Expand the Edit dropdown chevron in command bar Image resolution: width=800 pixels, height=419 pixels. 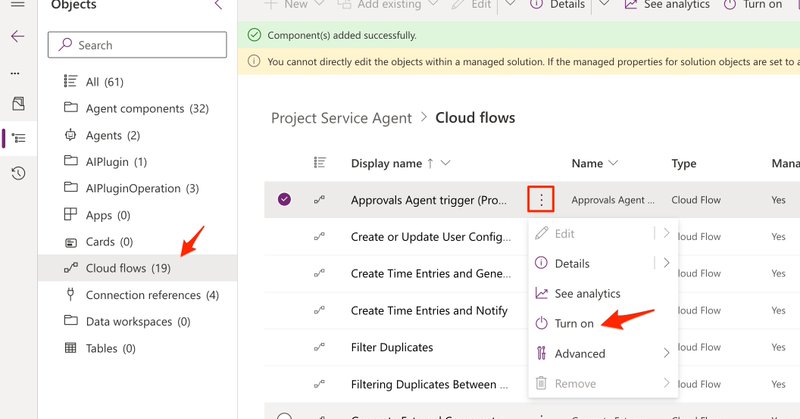[510, 4]
